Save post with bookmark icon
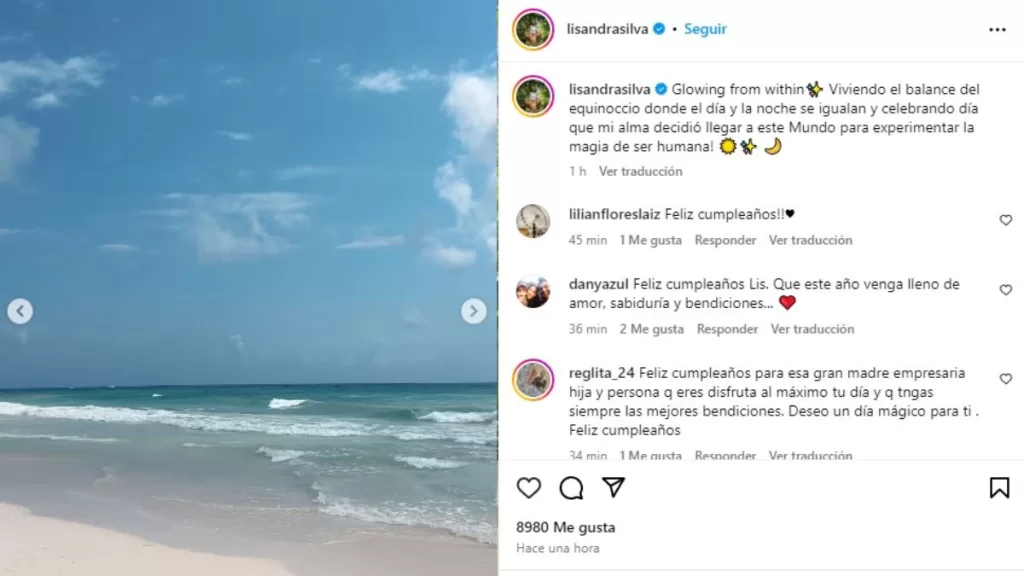1024x576 pixels. pos(999,488)
